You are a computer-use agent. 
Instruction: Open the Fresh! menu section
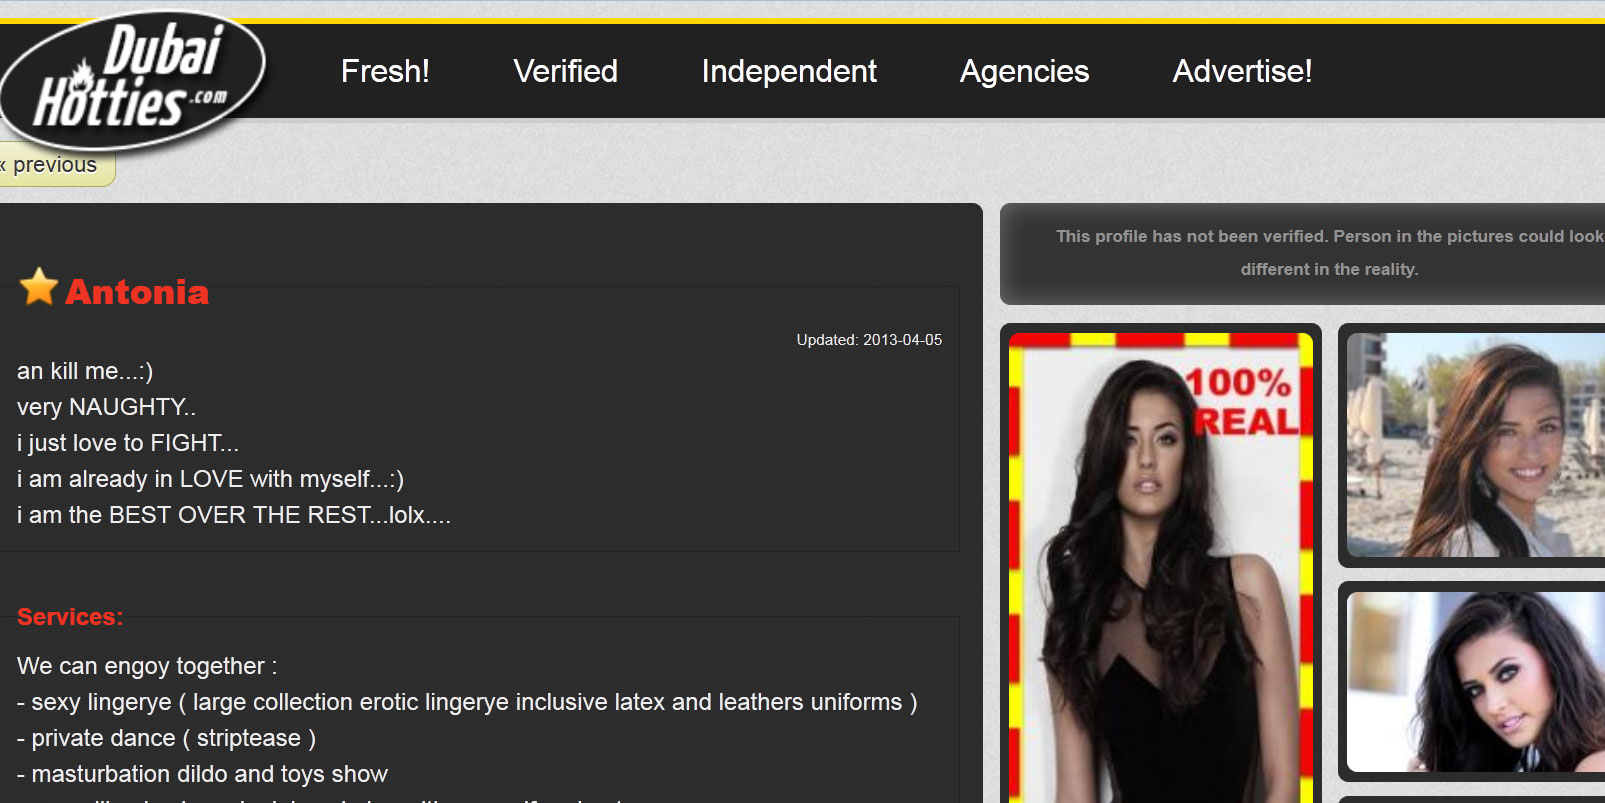pyautogui.click(x=385, y=71)
